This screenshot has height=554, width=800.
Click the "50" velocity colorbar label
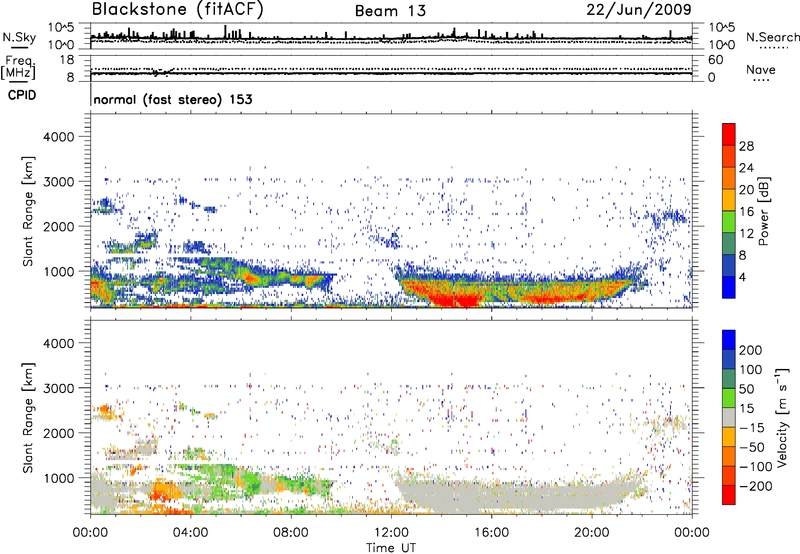[746, 389]
